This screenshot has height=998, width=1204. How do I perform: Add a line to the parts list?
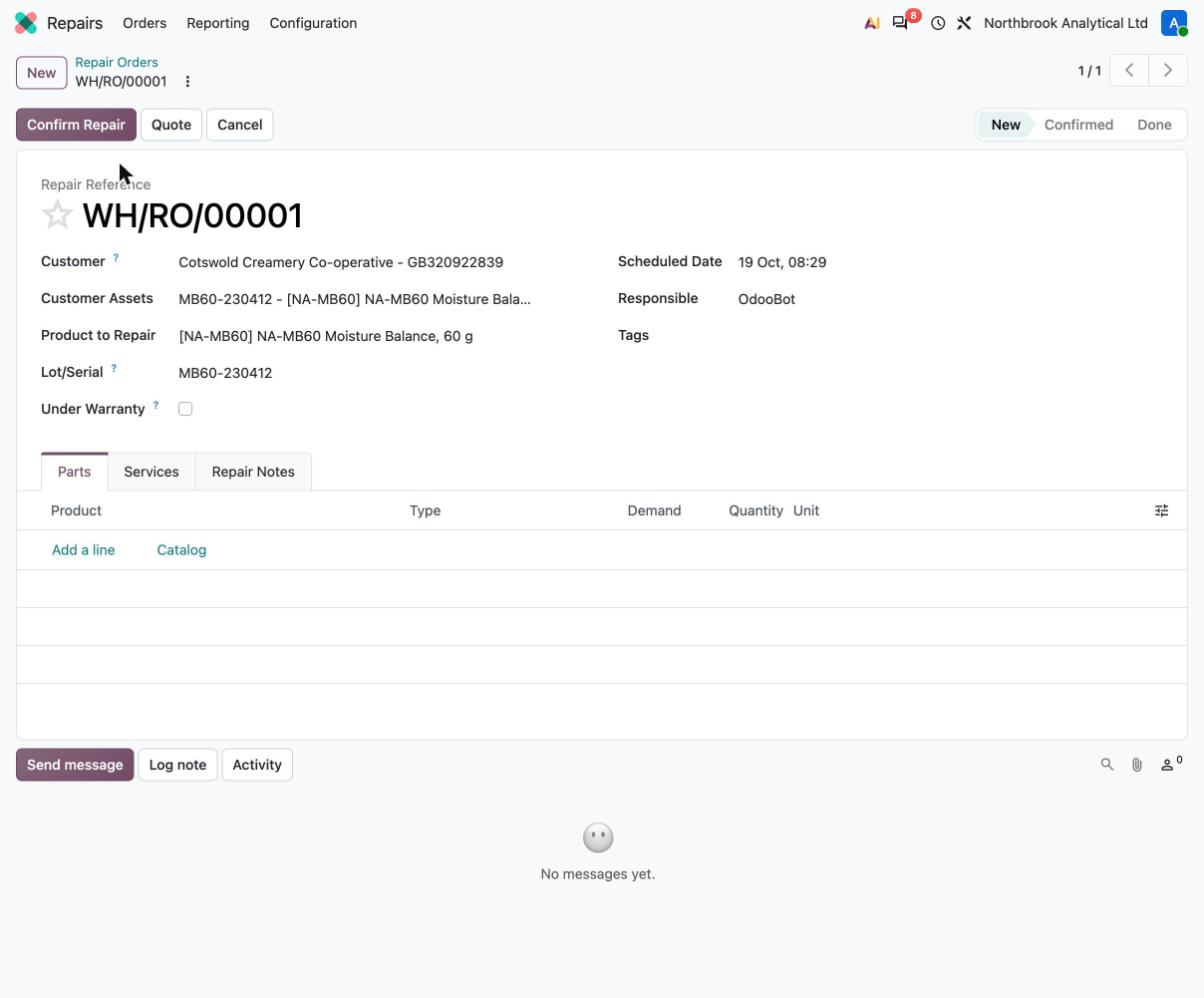(83, 550)
